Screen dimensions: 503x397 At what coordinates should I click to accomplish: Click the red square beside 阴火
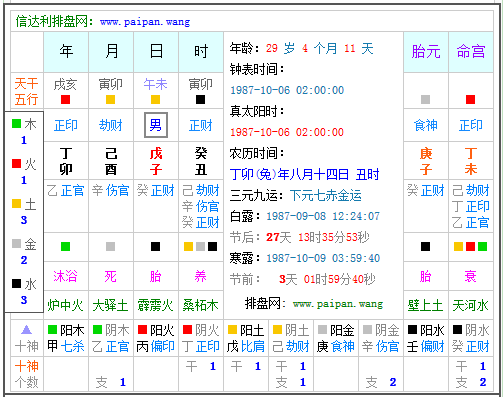[187, 330]
